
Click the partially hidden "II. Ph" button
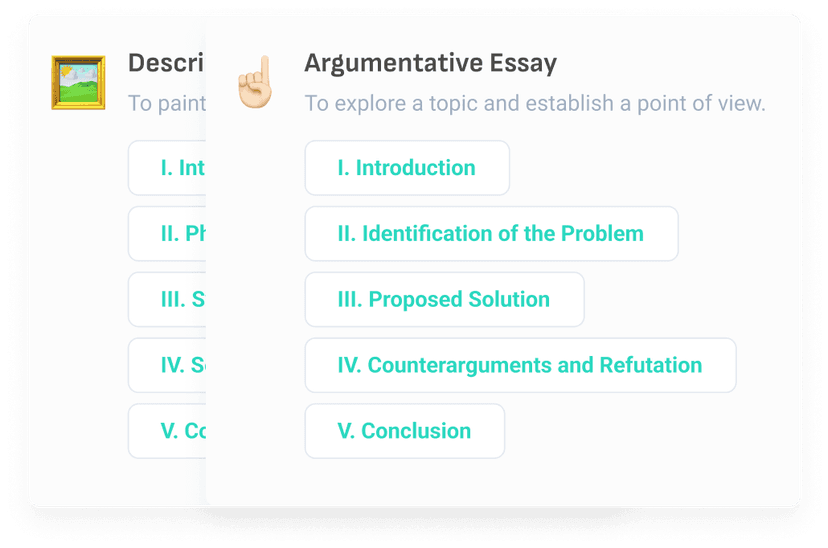click(x=168, y=234)
